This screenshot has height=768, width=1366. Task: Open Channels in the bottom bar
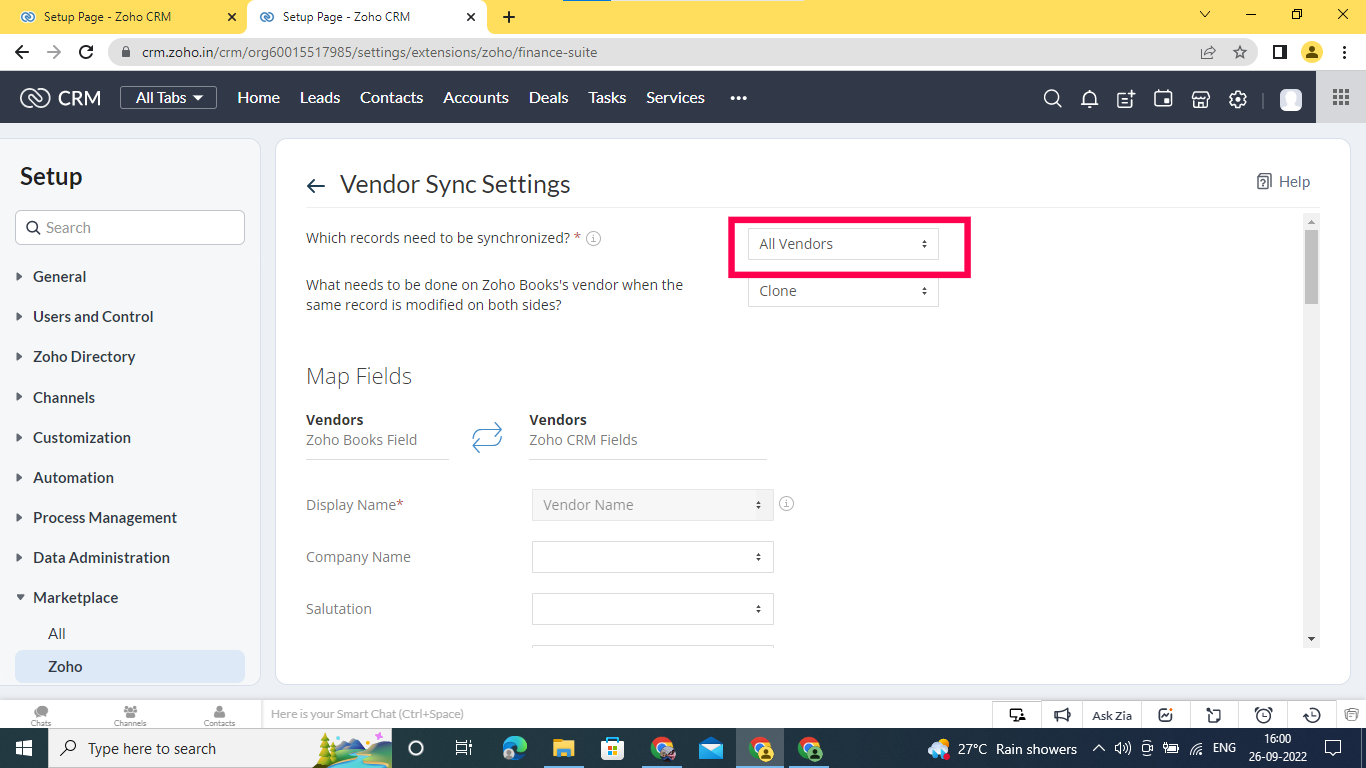coord(130,715)
